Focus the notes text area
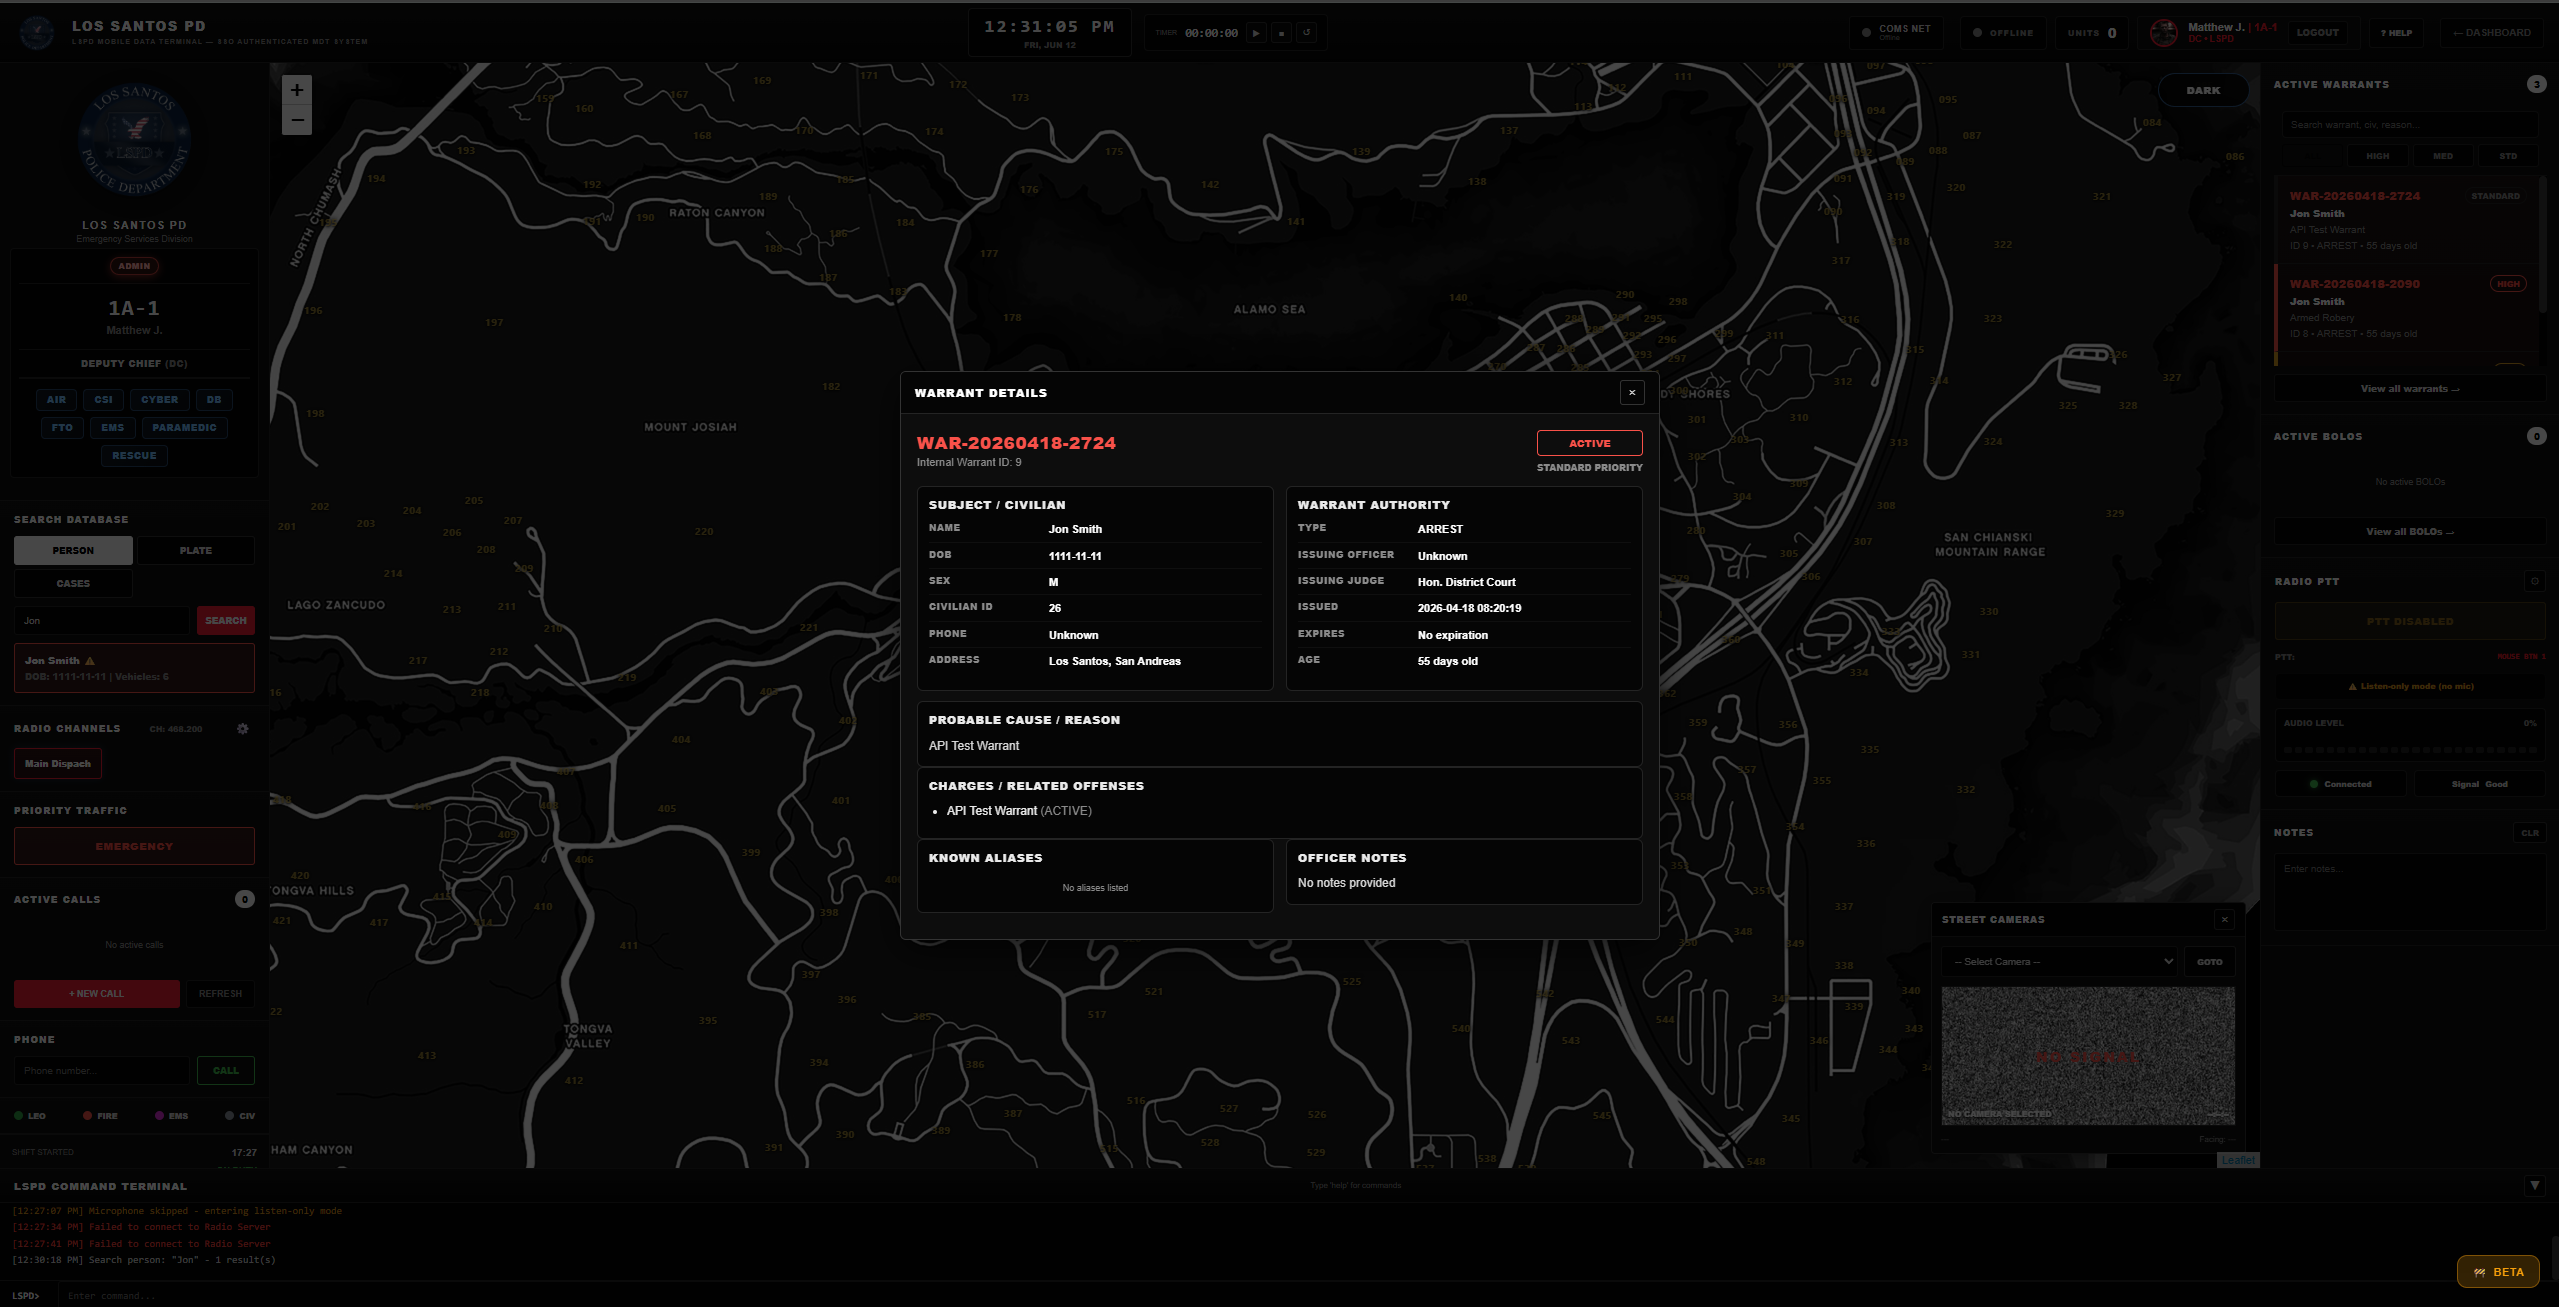 pos(2410,892)
